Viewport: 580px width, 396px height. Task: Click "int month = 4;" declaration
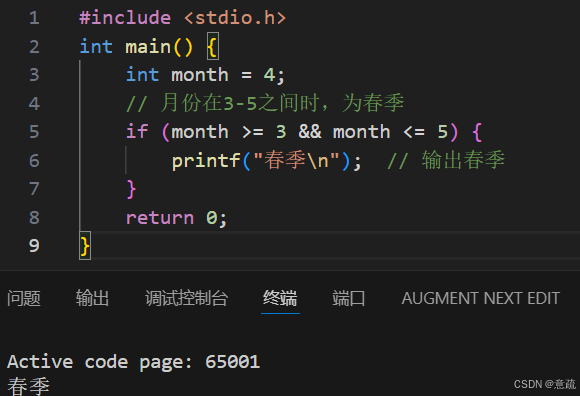click(205, 75)
